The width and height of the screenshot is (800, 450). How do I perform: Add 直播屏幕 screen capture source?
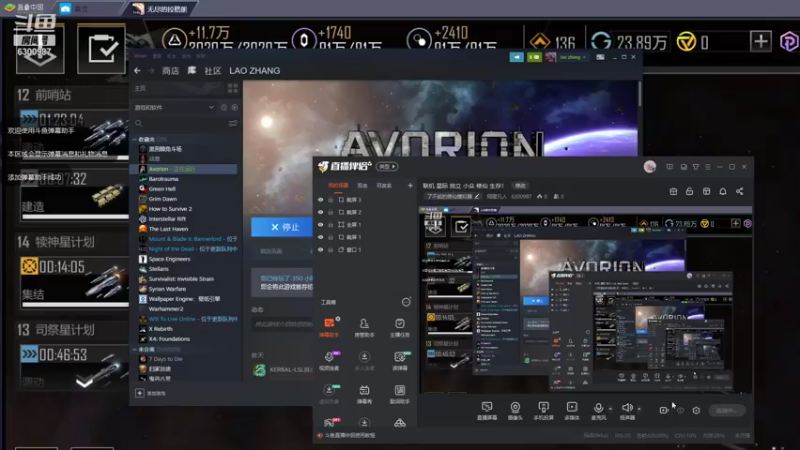coord(487,410)
